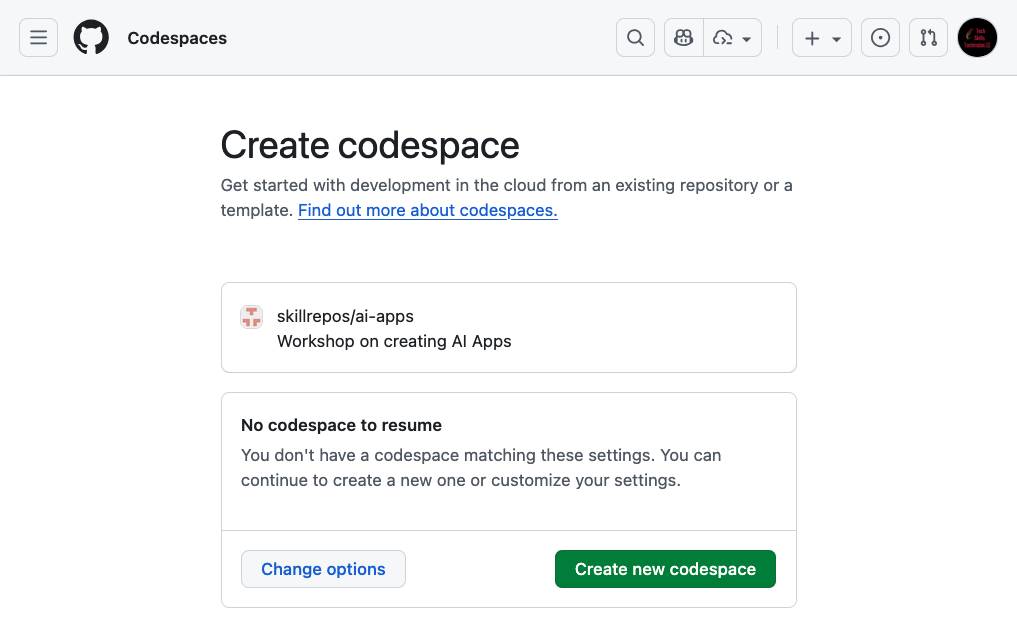
Task: Open the hamburger navigation menu
Action: click(38, 38)
